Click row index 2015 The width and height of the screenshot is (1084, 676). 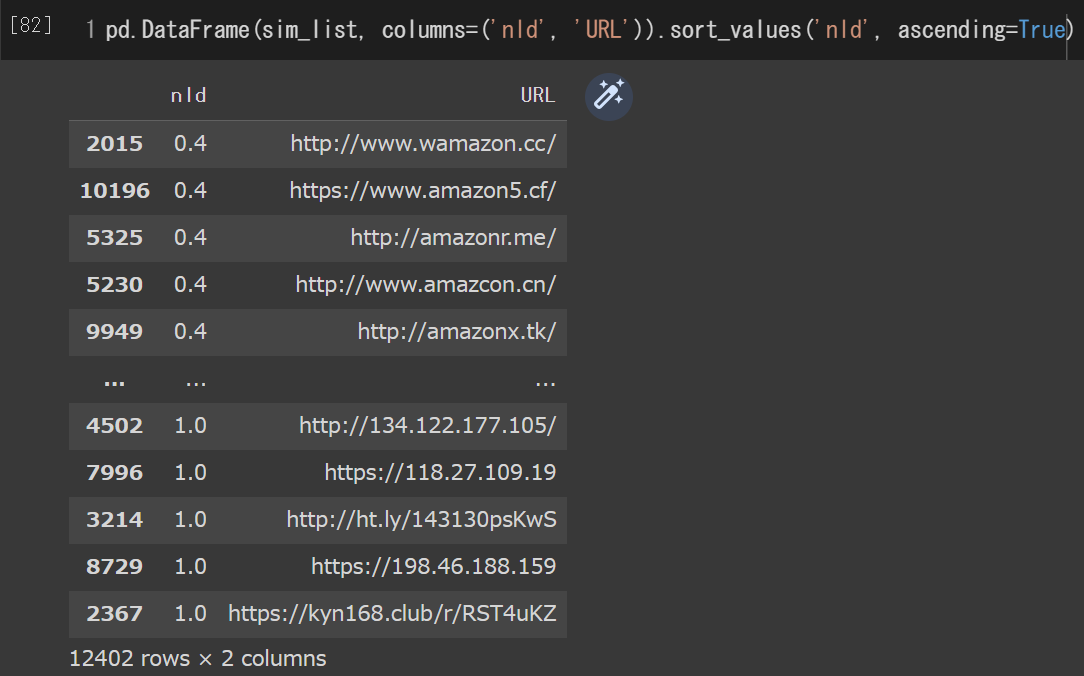click(x=115, y=144)
